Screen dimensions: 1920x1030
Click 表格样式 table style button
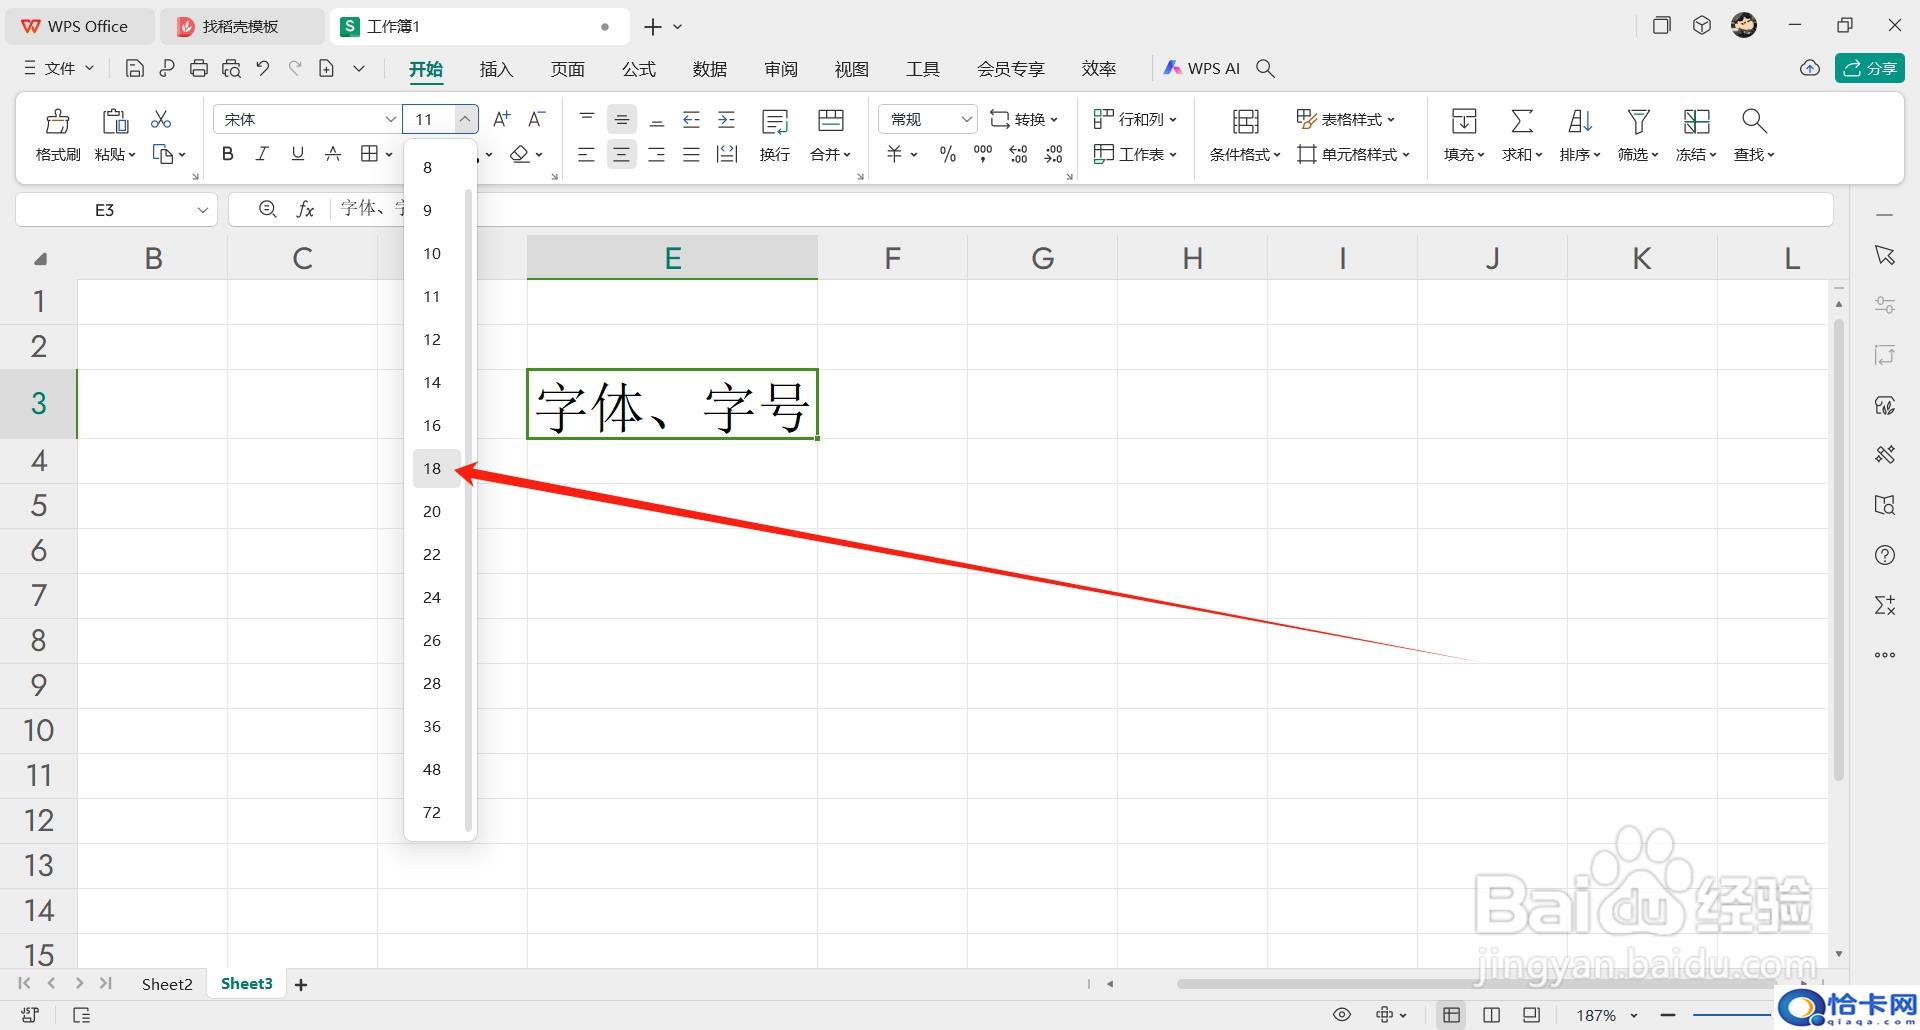[x=1345, y=119]
